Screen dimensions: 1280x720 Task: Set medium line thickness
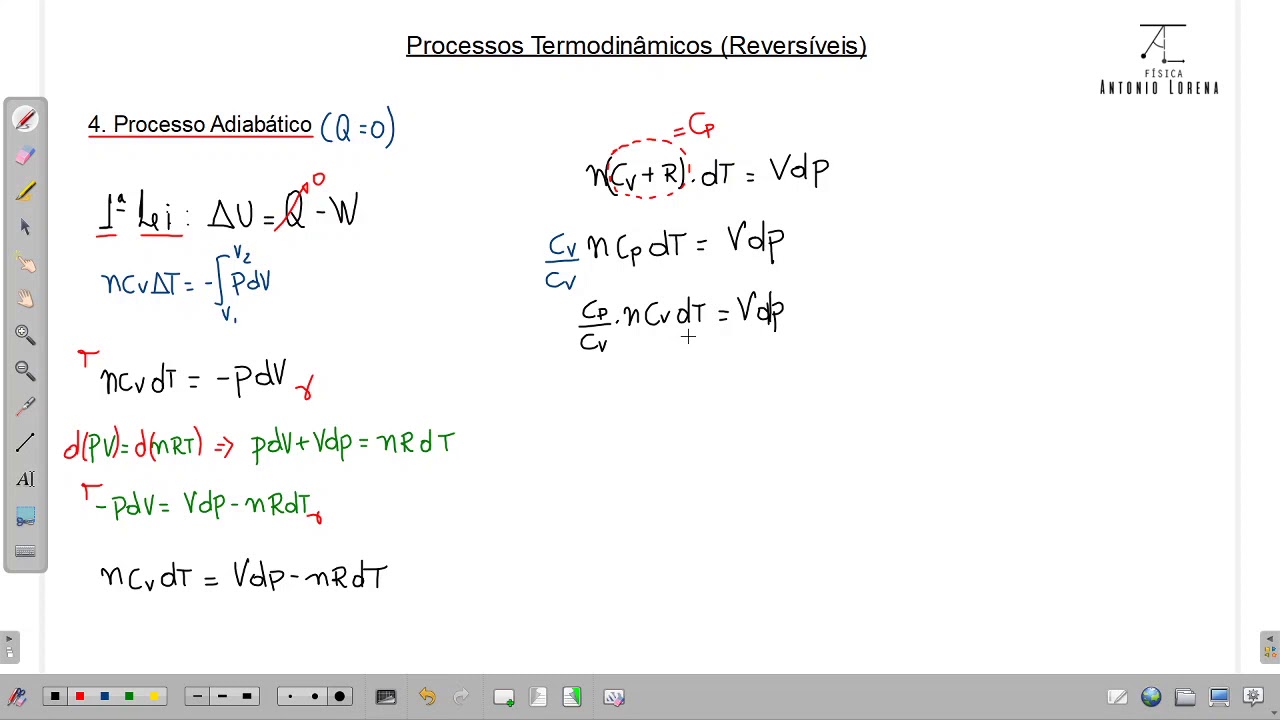[x=222, y=697]
